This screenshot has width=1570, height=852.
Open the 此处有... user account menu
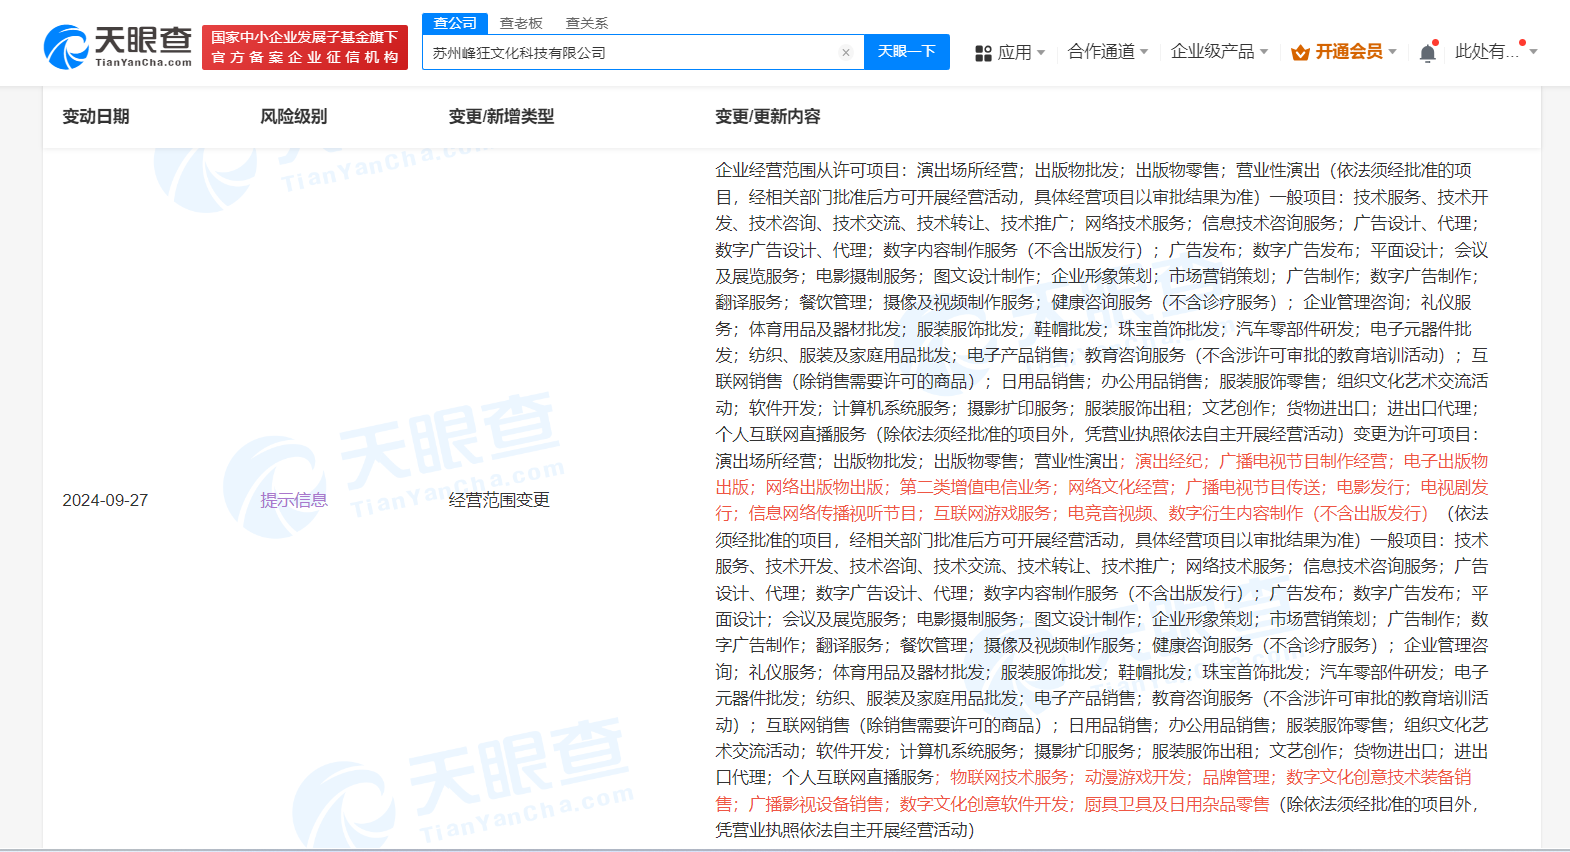(1496, 51)
